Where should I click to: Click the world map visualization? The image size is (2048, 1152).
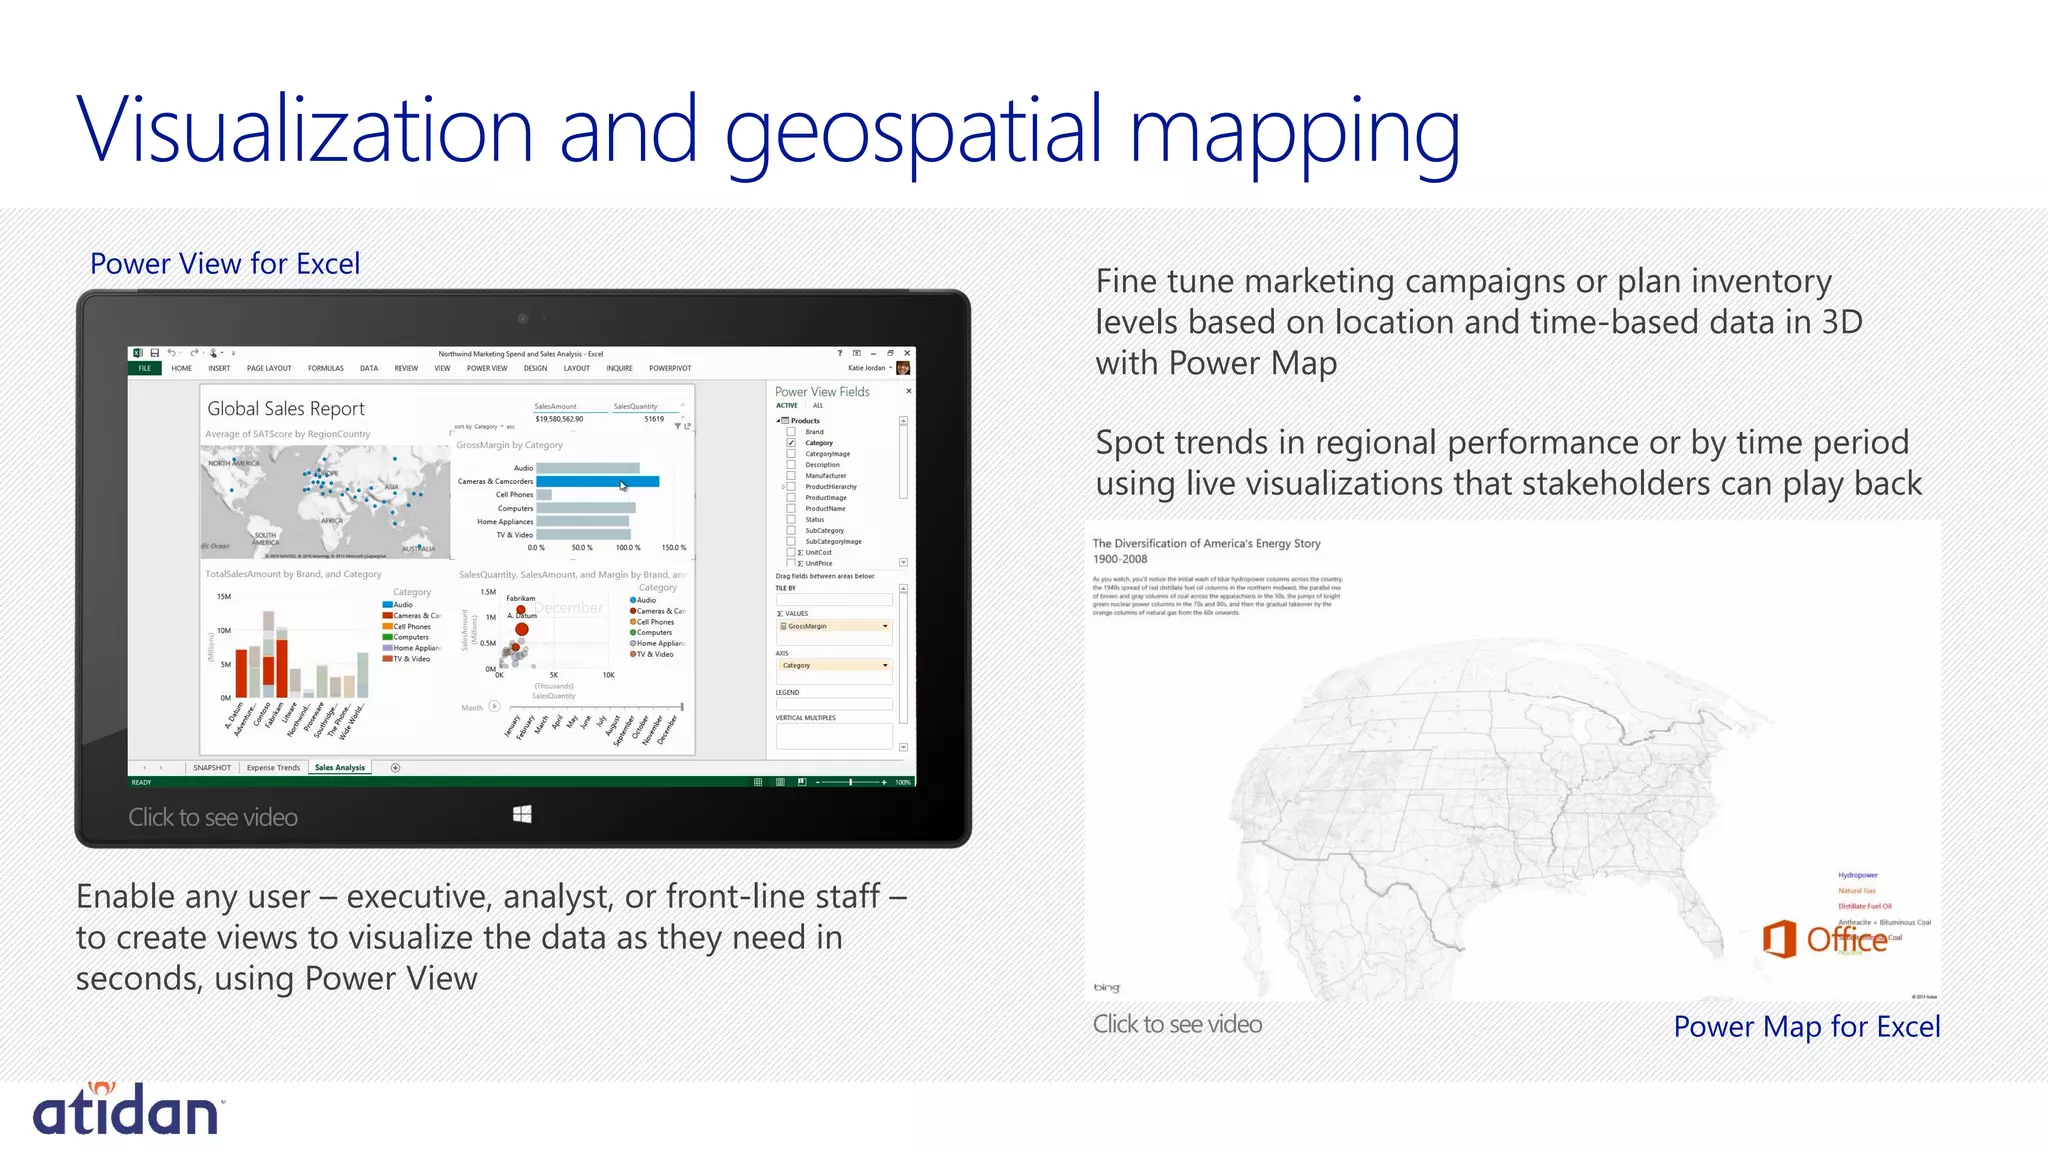click(x=325, y=503)
